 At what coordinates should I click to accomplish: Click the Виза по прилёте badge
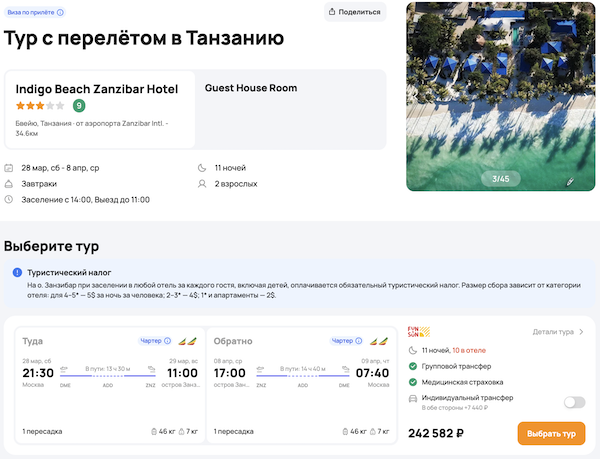click(34, 13)
